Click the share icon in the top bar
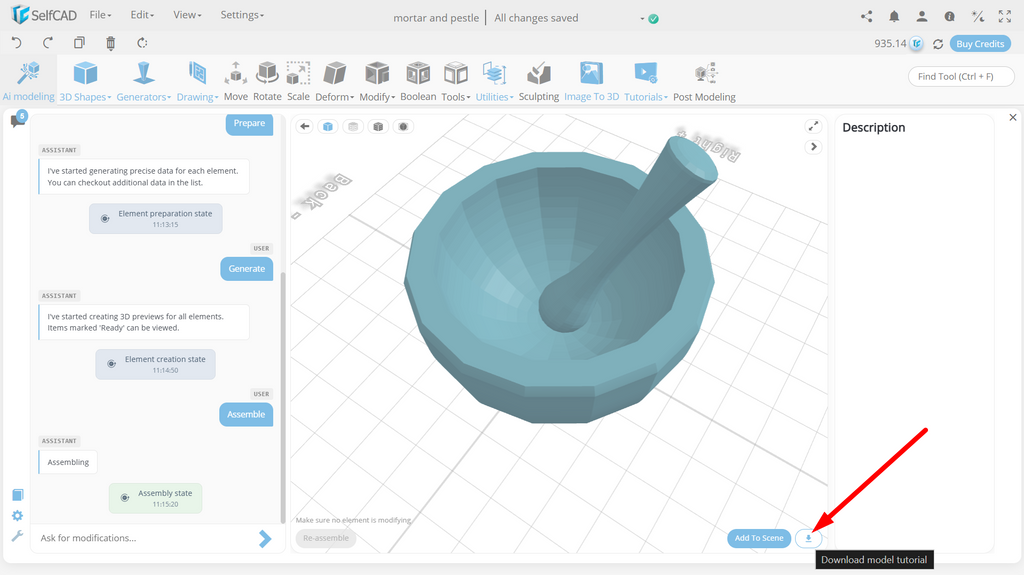The width and height of the screenshot is (1024, 575). click(x=867, y=16)
